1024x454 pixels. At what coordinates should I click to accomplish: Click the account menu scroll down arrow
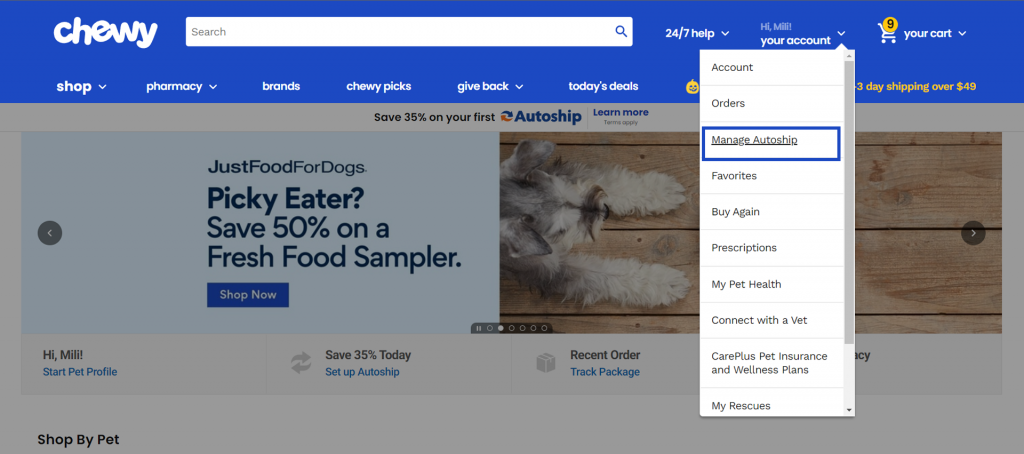(849, 410)
